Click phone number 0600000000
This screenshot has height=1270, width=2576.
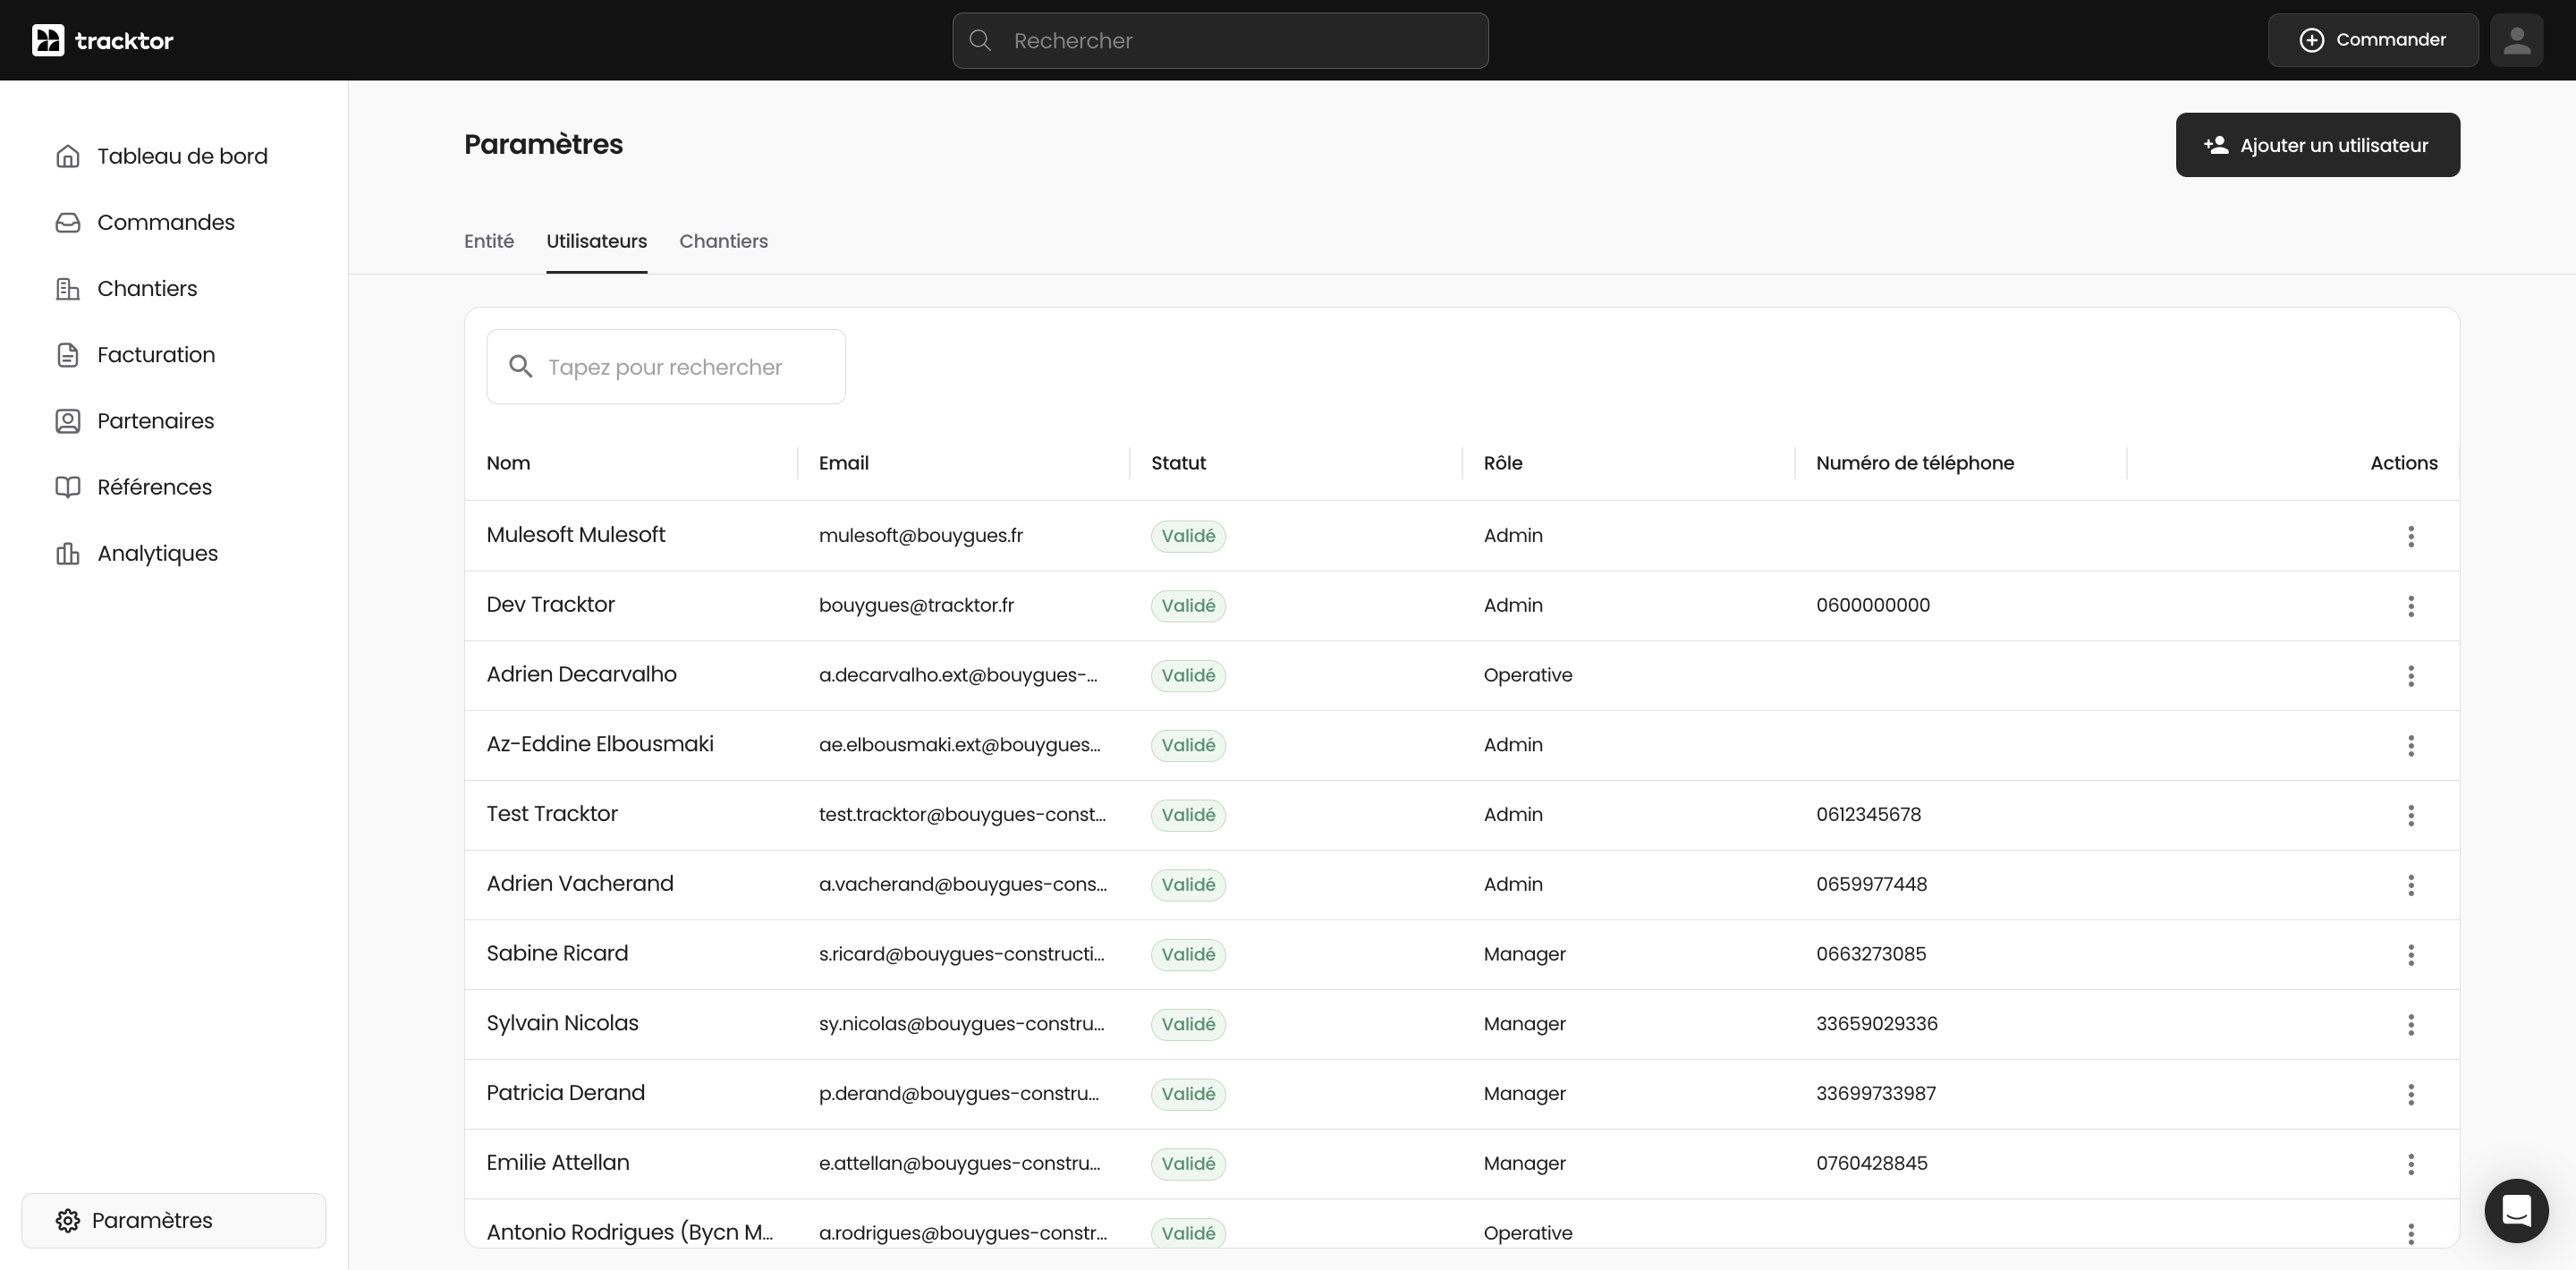pyautogui.click(x=1873, y=606)
